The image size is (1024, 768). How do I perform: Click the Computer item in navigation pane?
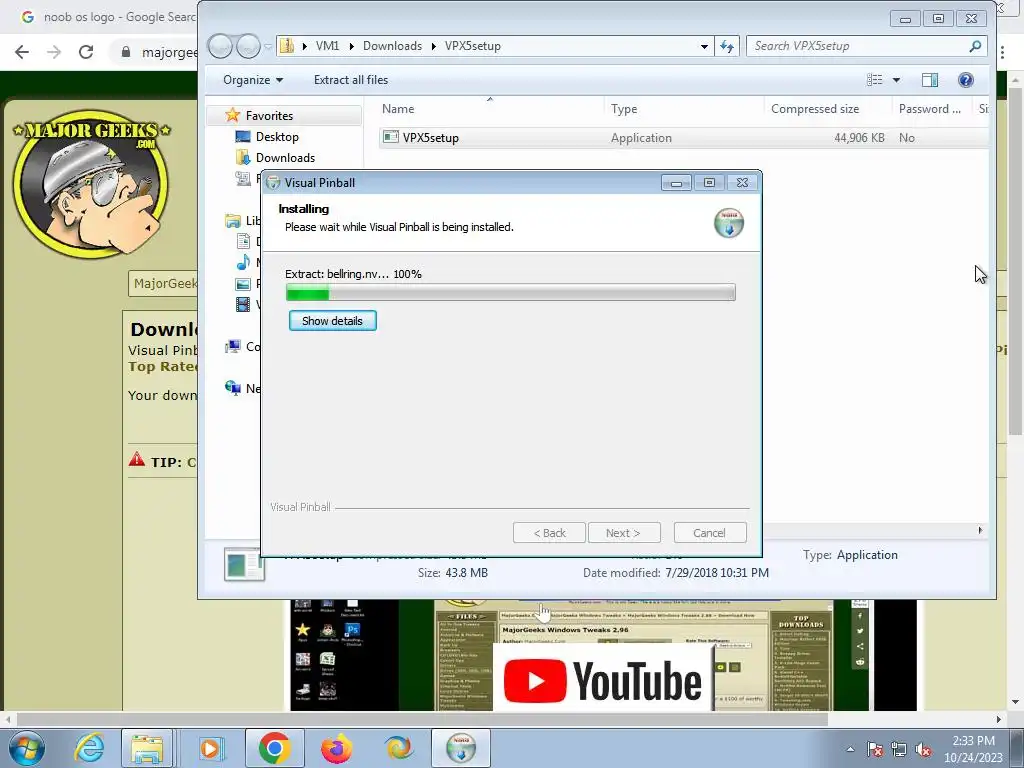pyautogui.click(x=242, y=347)
